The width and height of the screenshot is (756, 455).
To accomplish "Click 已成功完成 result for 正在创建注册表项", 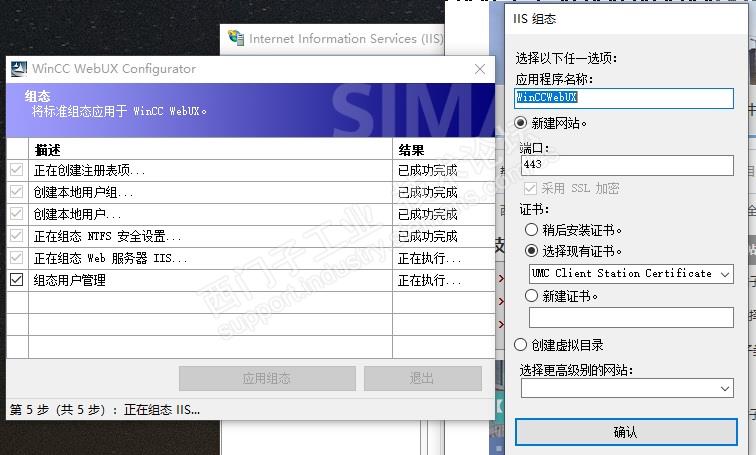I will click(x=428, y=170).
